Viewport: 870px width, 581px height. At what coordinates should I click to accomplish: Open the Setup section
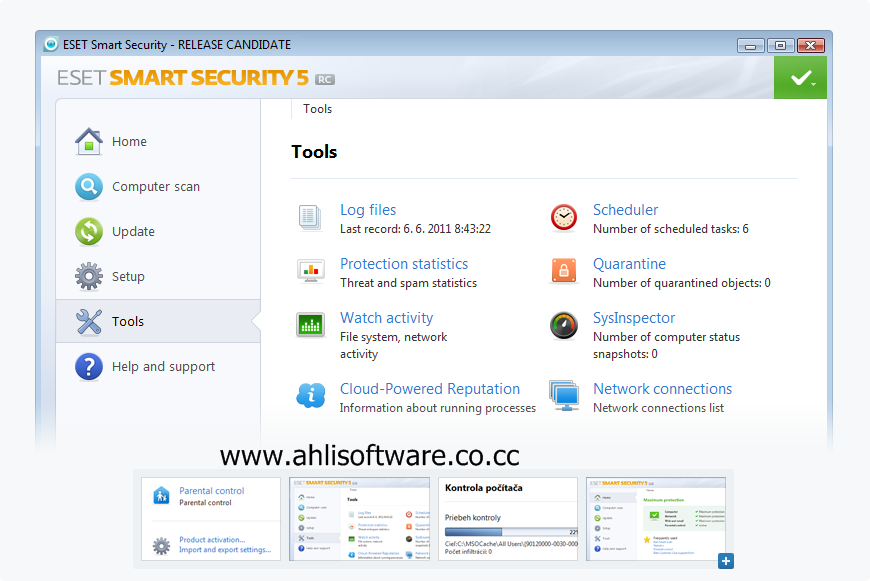pos(158,276)
